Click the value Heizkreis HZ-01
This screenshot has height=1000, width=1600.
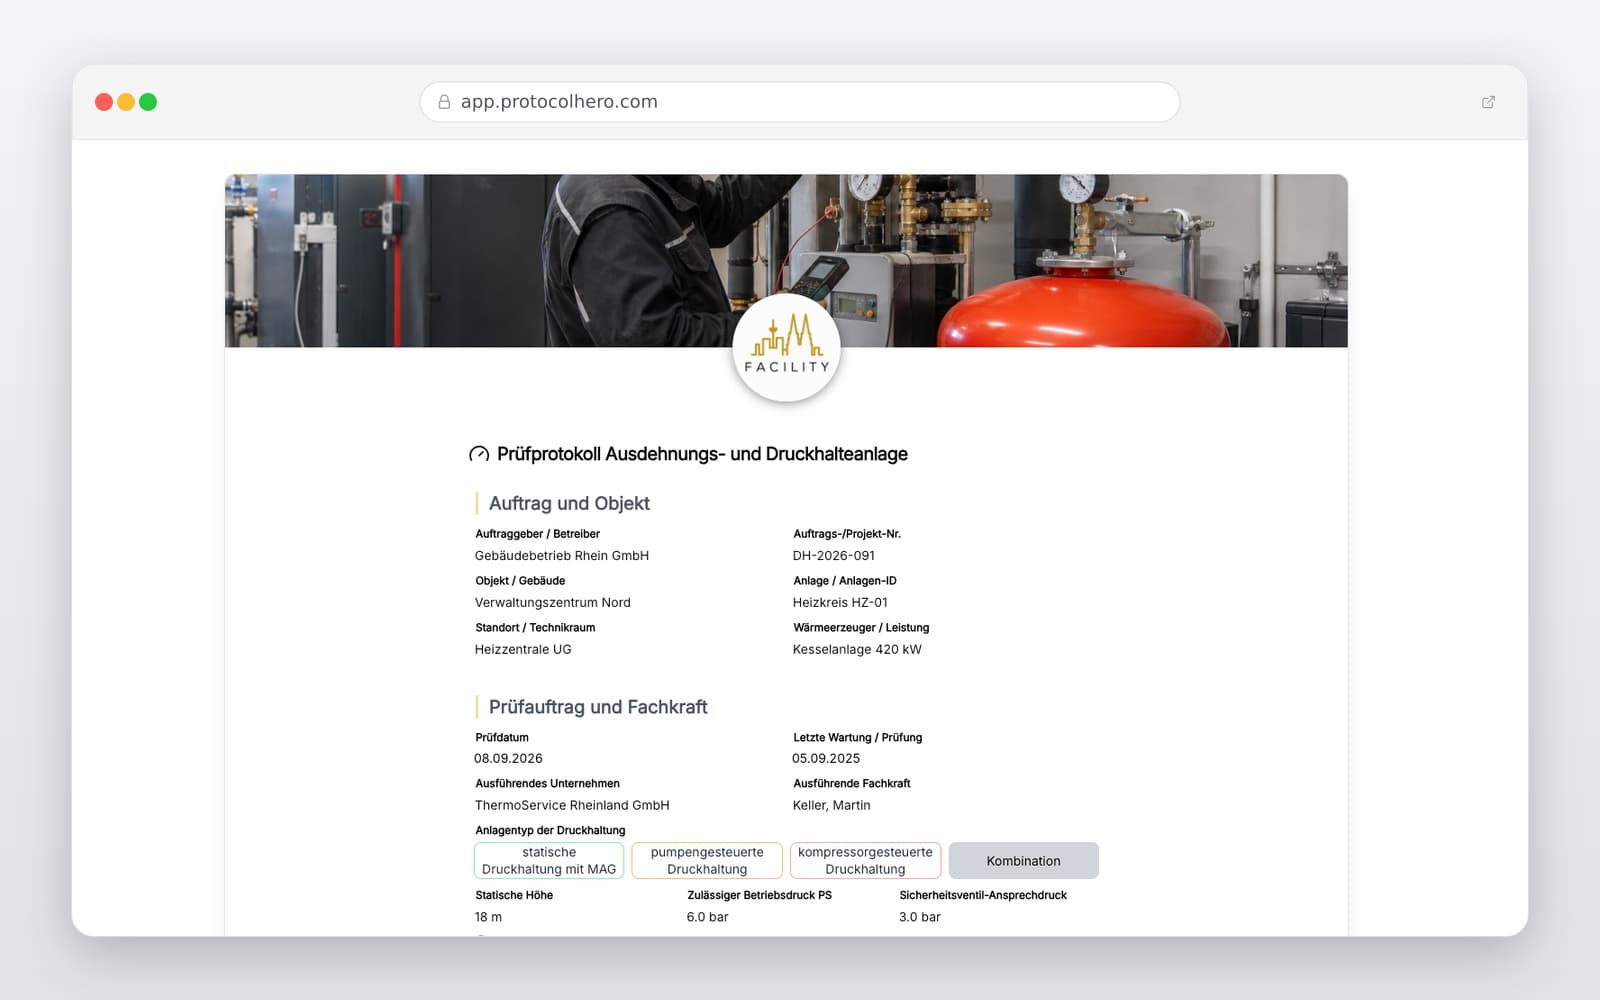[840, 603]
